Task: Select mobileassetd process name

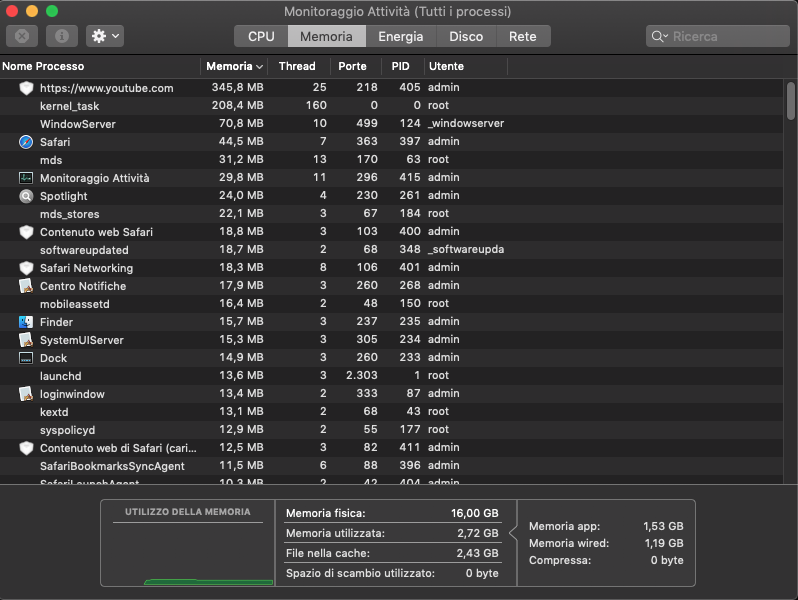Action: tap(75, 304)
